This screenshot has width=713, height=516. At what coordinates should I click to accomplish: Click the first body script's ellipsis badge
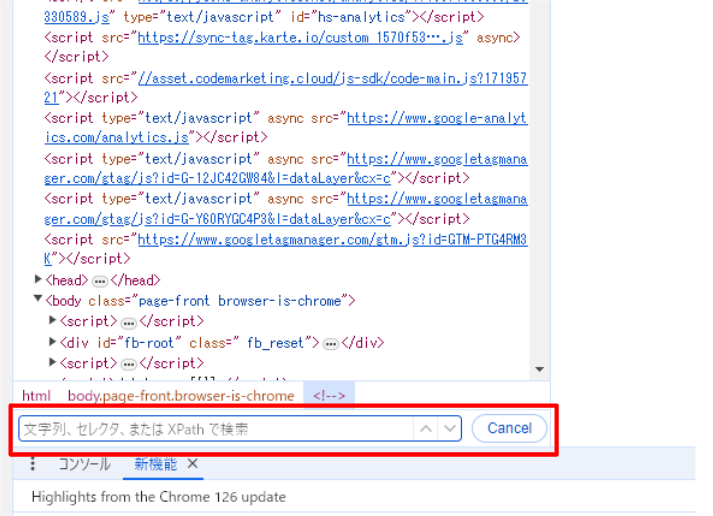pyautogui.click(x=129, y=323)
